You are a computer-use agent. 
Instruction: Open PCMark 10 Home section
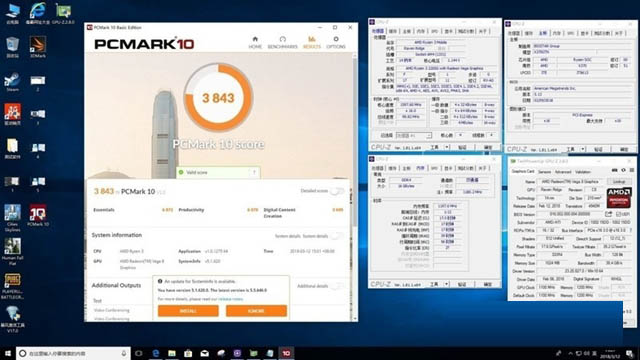click(x=255, y=42)
